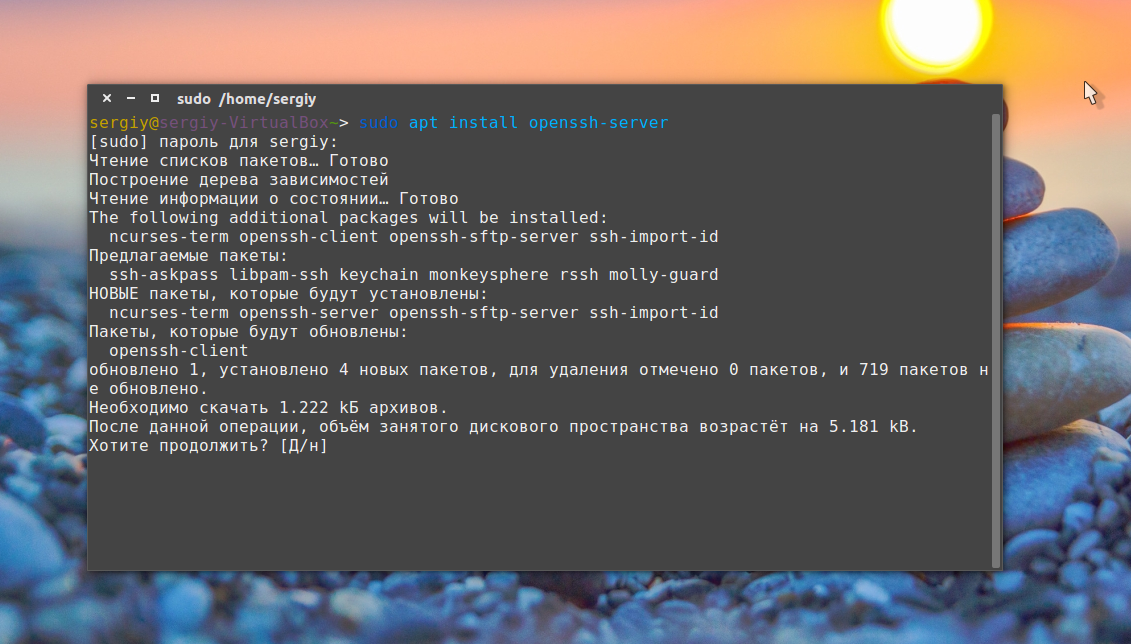Click the sergiy@sergiy-VirtualBox prompt text
1131x644 pixels.
pyautogui.click(x=208, y=123)
